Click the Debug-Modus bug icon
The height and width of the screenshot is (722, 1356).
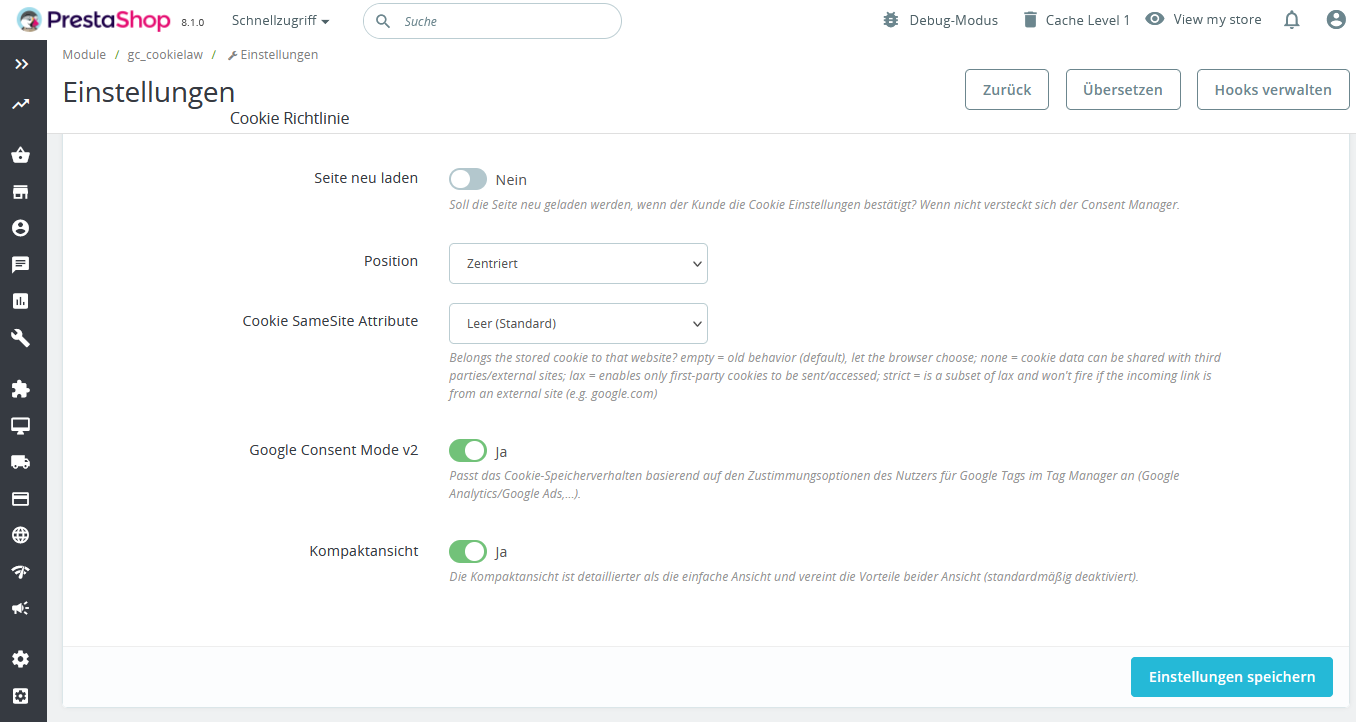(x=891, y=20)
